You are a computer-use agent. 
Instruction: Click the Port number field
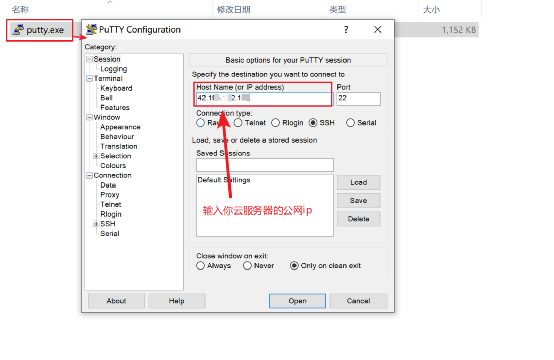(358, 98)
